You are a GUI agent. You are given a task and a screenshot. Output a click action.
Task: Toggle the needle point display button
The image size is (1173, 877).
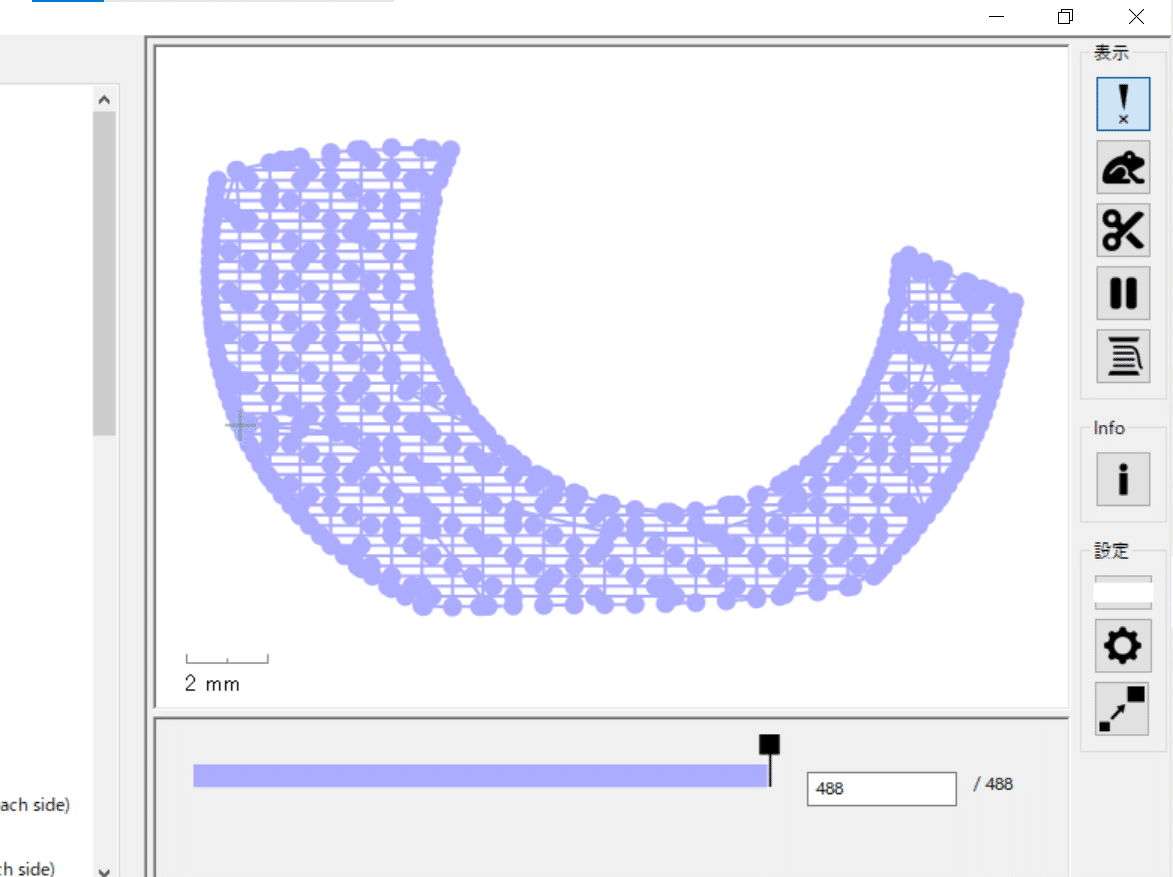[x=1123, y=104]
